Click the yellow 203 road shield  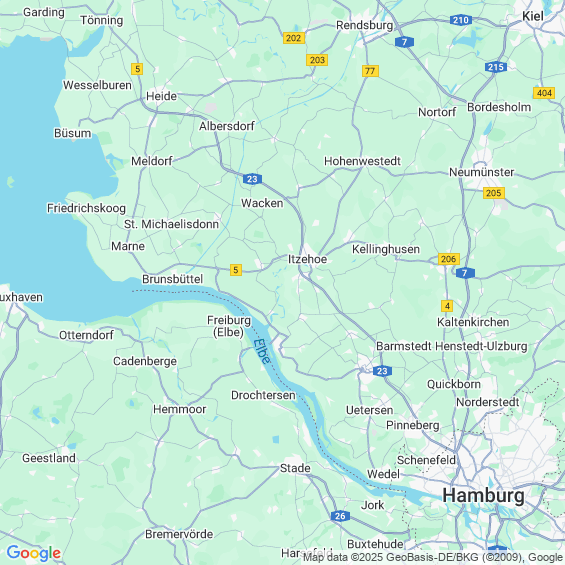click(x=317, y=60)
